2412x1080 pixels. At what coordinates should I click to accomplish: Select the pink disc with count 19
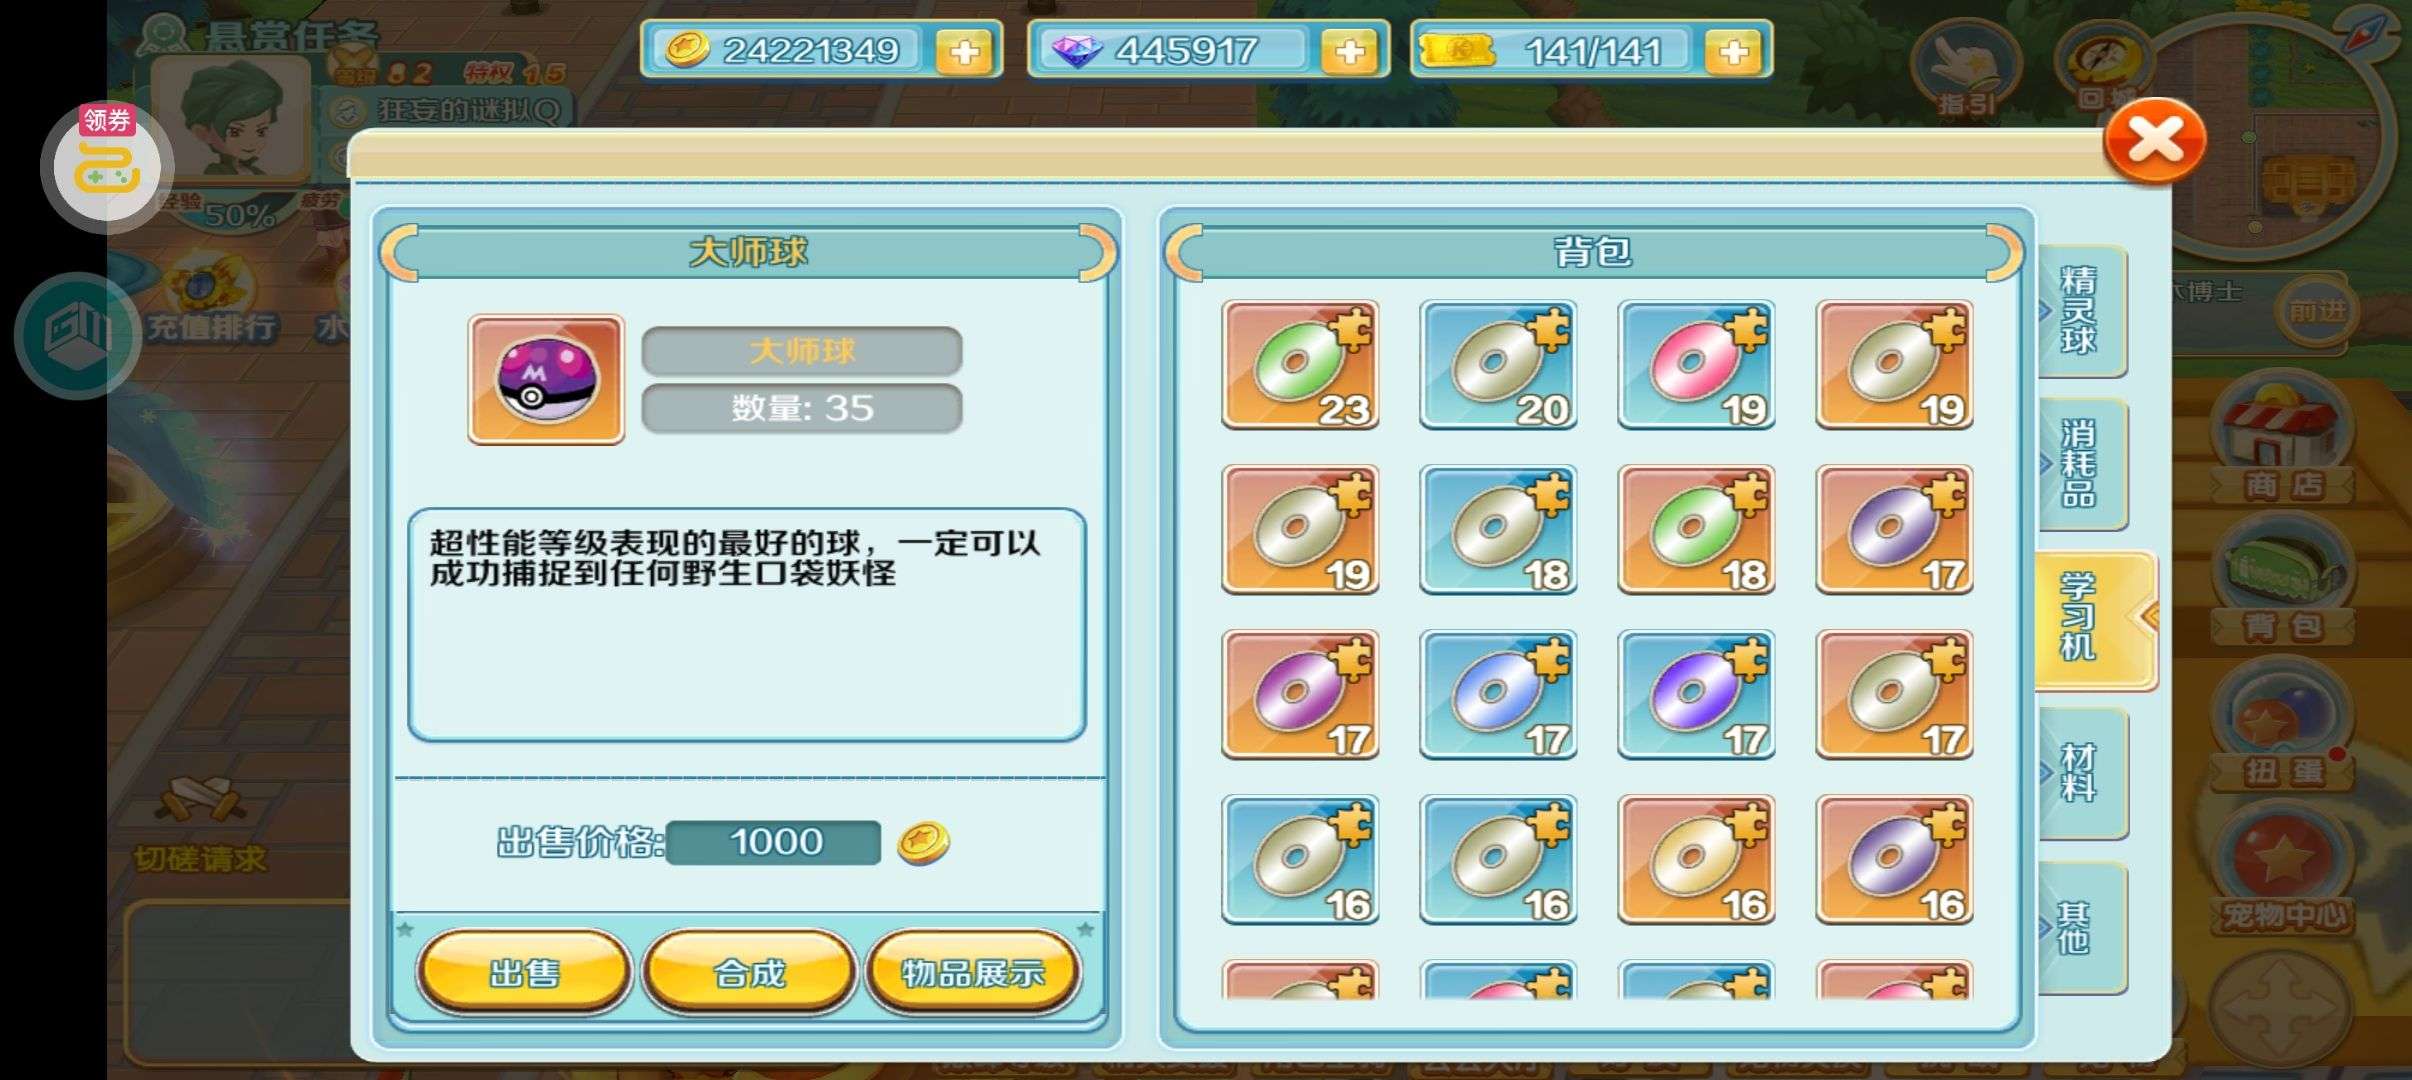click(x=1696, y=365)
